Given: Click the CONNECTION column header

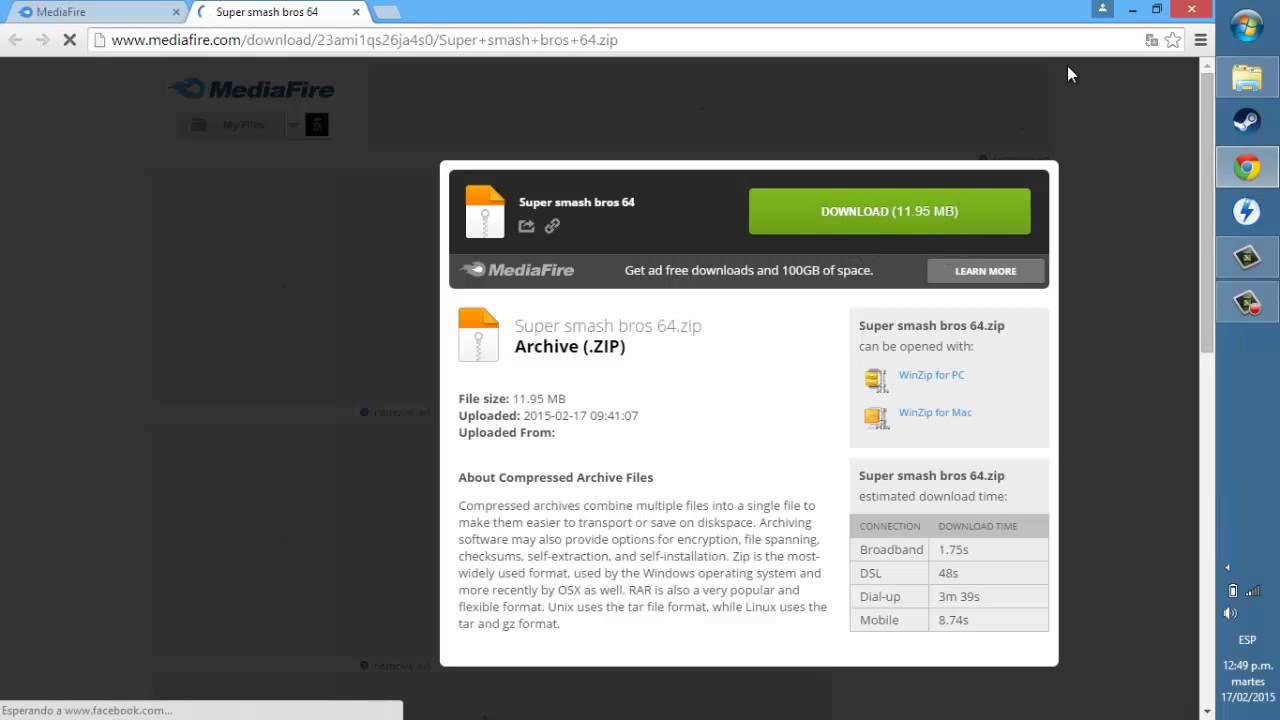Looking at the screenshot, I should click(890, 526).
